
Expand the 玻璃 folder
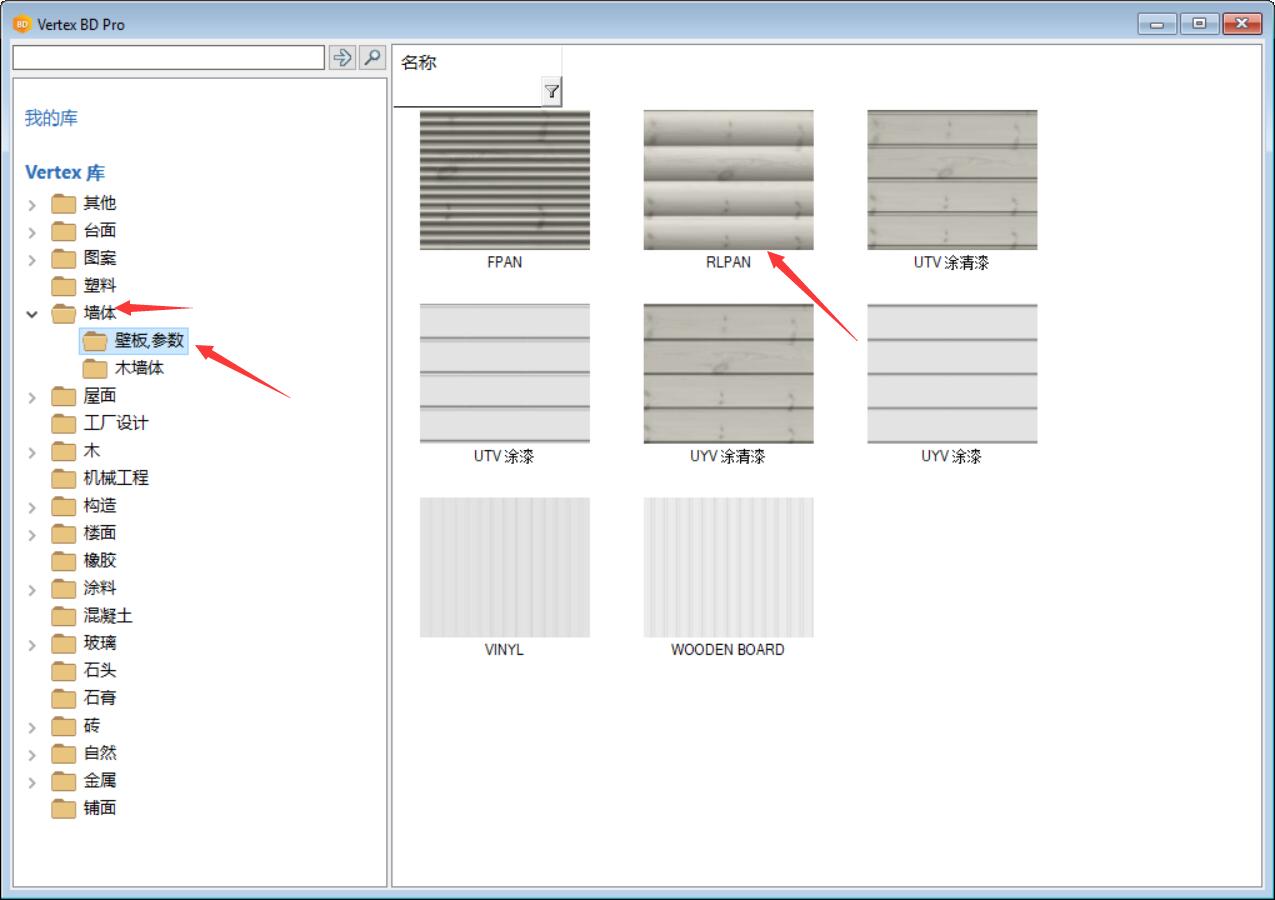32,644
